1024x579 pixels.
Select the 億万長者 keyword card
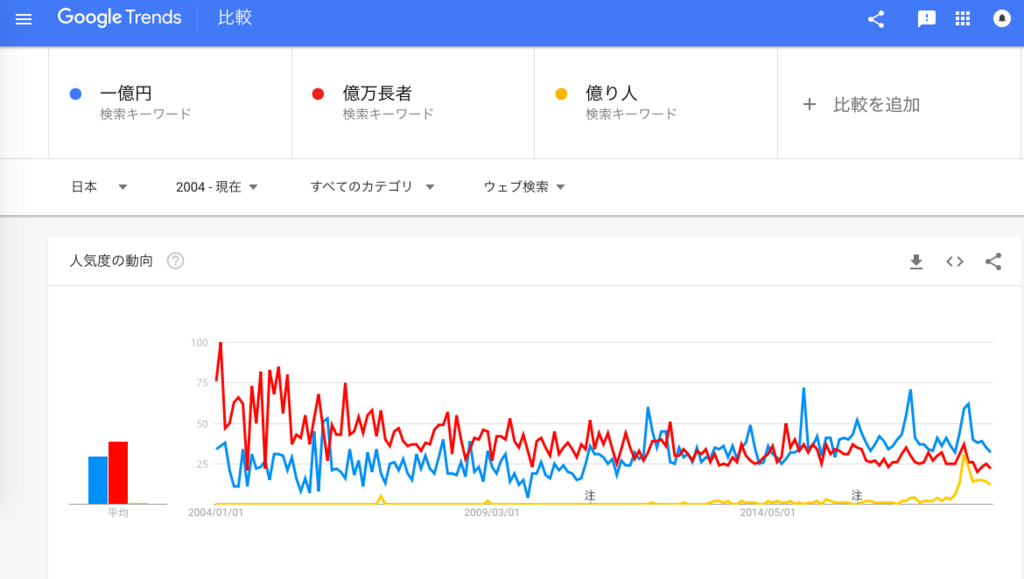(x=412, y=101)
